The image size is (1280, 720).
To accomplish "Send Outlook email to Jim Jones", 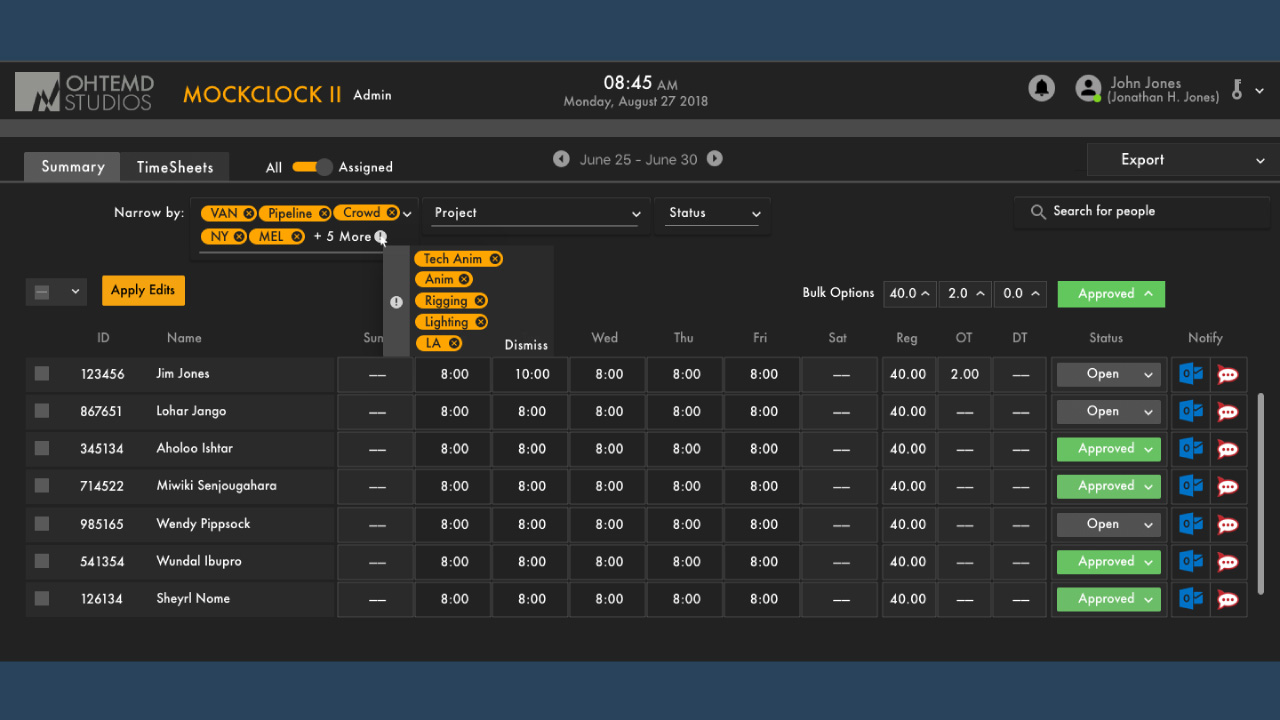I will pyautogui.click(x=1190, y=374).
